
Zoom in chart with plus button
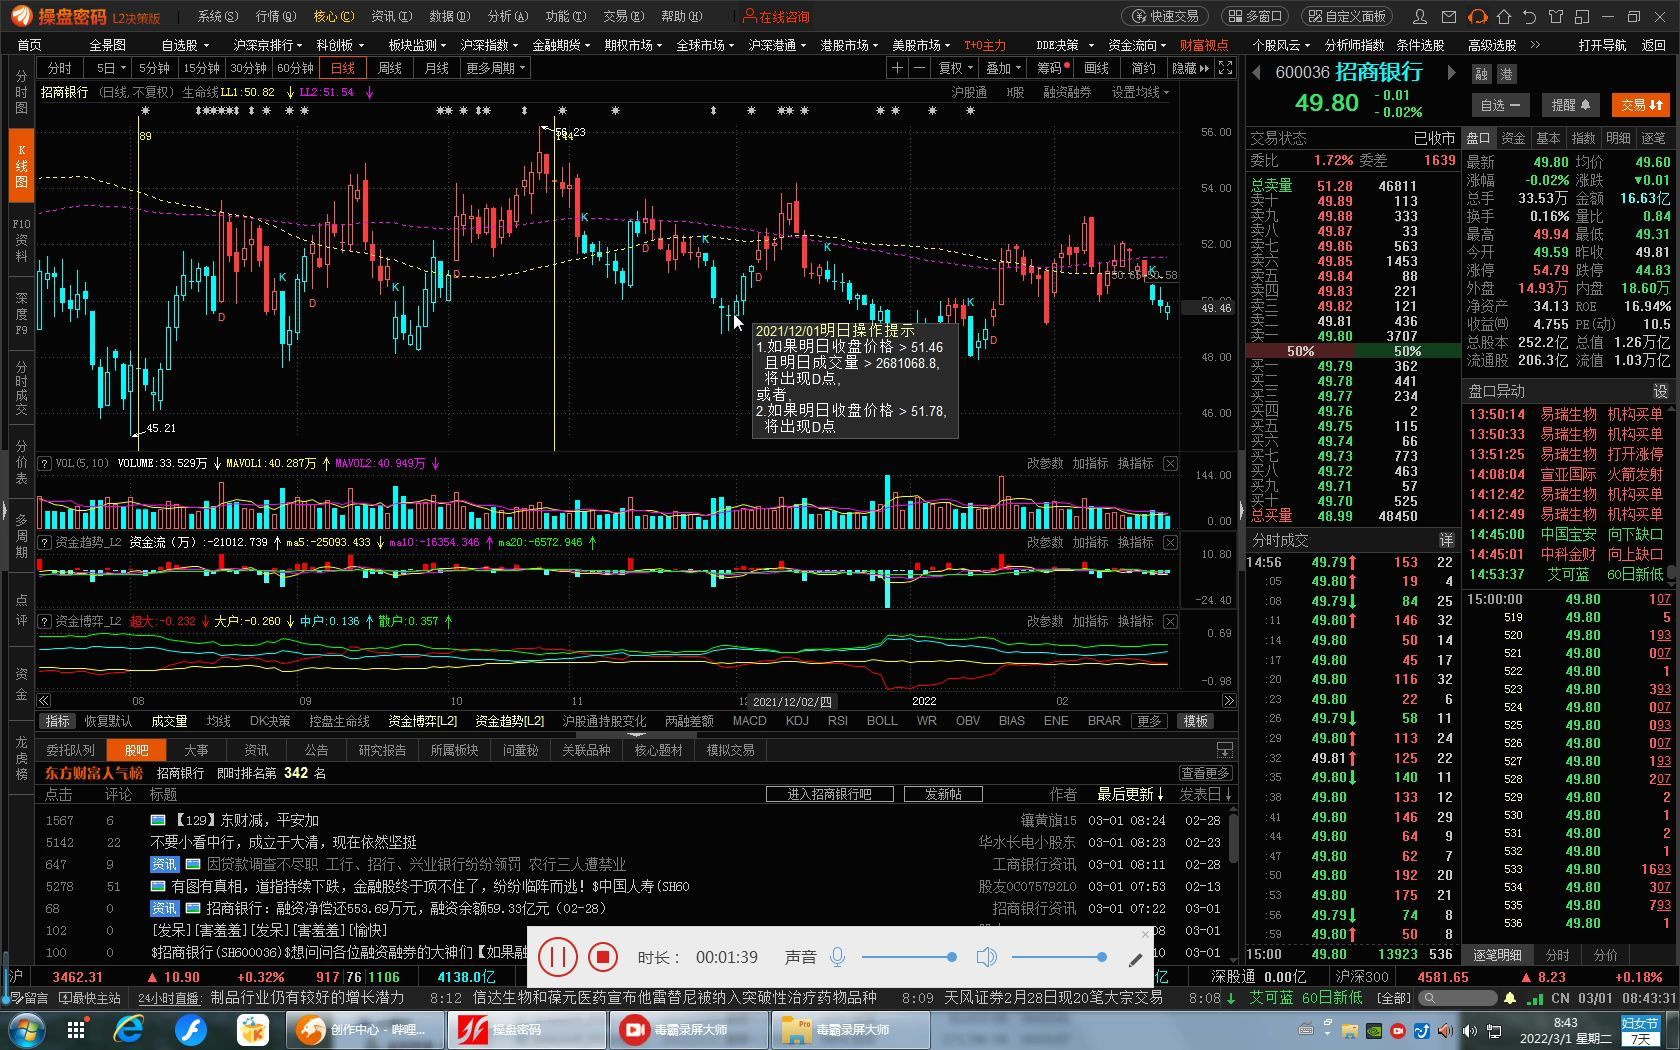pyautogui.click(x=897, y=68)
